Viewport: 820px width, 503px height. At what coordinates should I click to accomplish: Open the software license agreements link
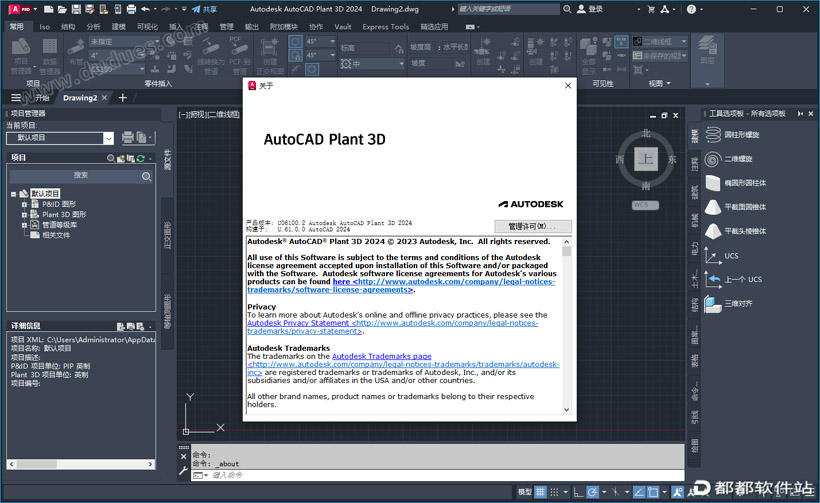click(x=401, y=285)
